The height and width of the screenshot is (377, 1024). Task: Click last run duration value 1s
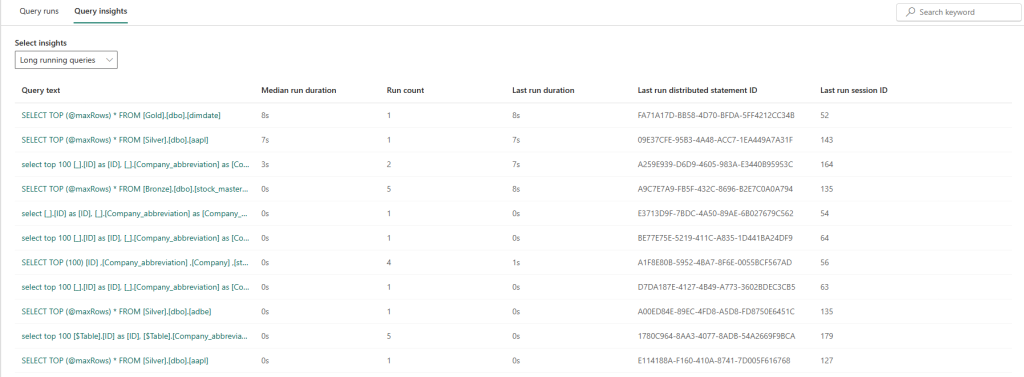click(516, 263)
